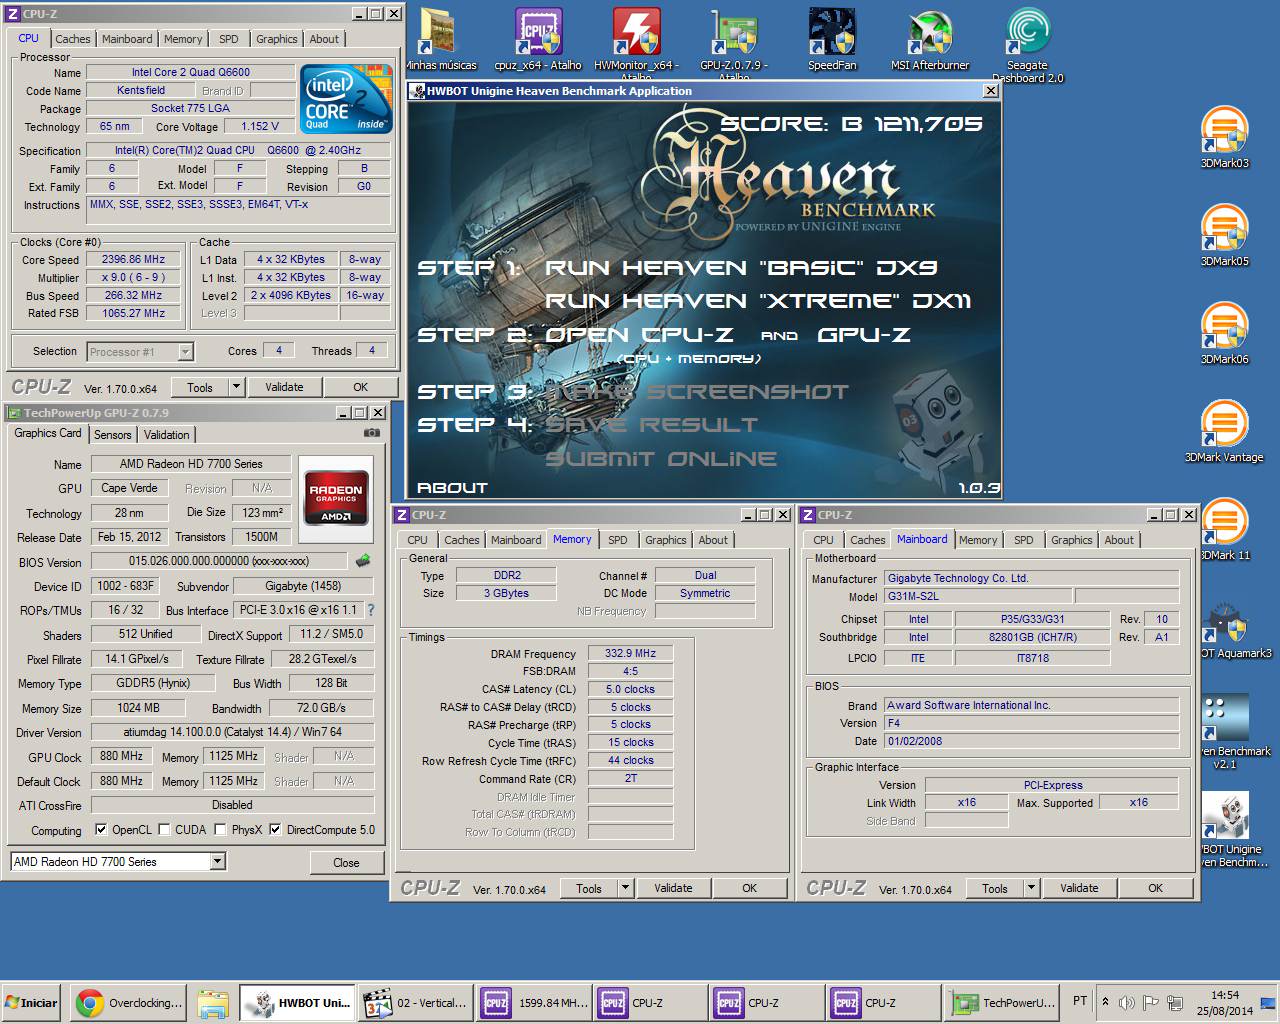Open SPD tab in top CPU-Z window
Viewport: 1280px width, 1024px height.
(x=229, y=39)
